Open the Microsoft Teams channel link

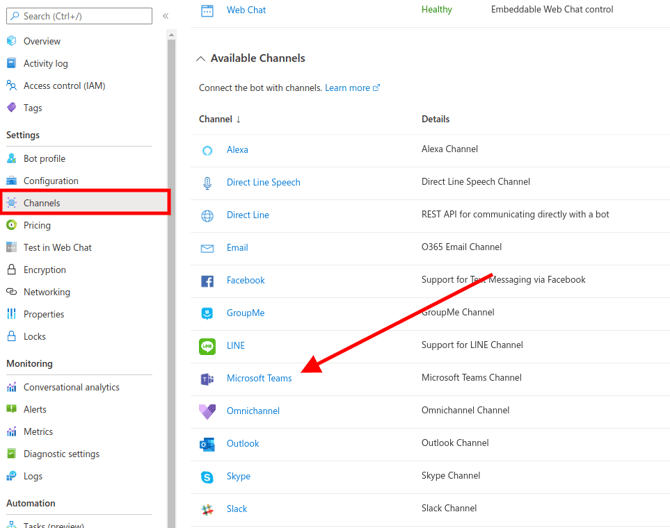pos(259,379)
